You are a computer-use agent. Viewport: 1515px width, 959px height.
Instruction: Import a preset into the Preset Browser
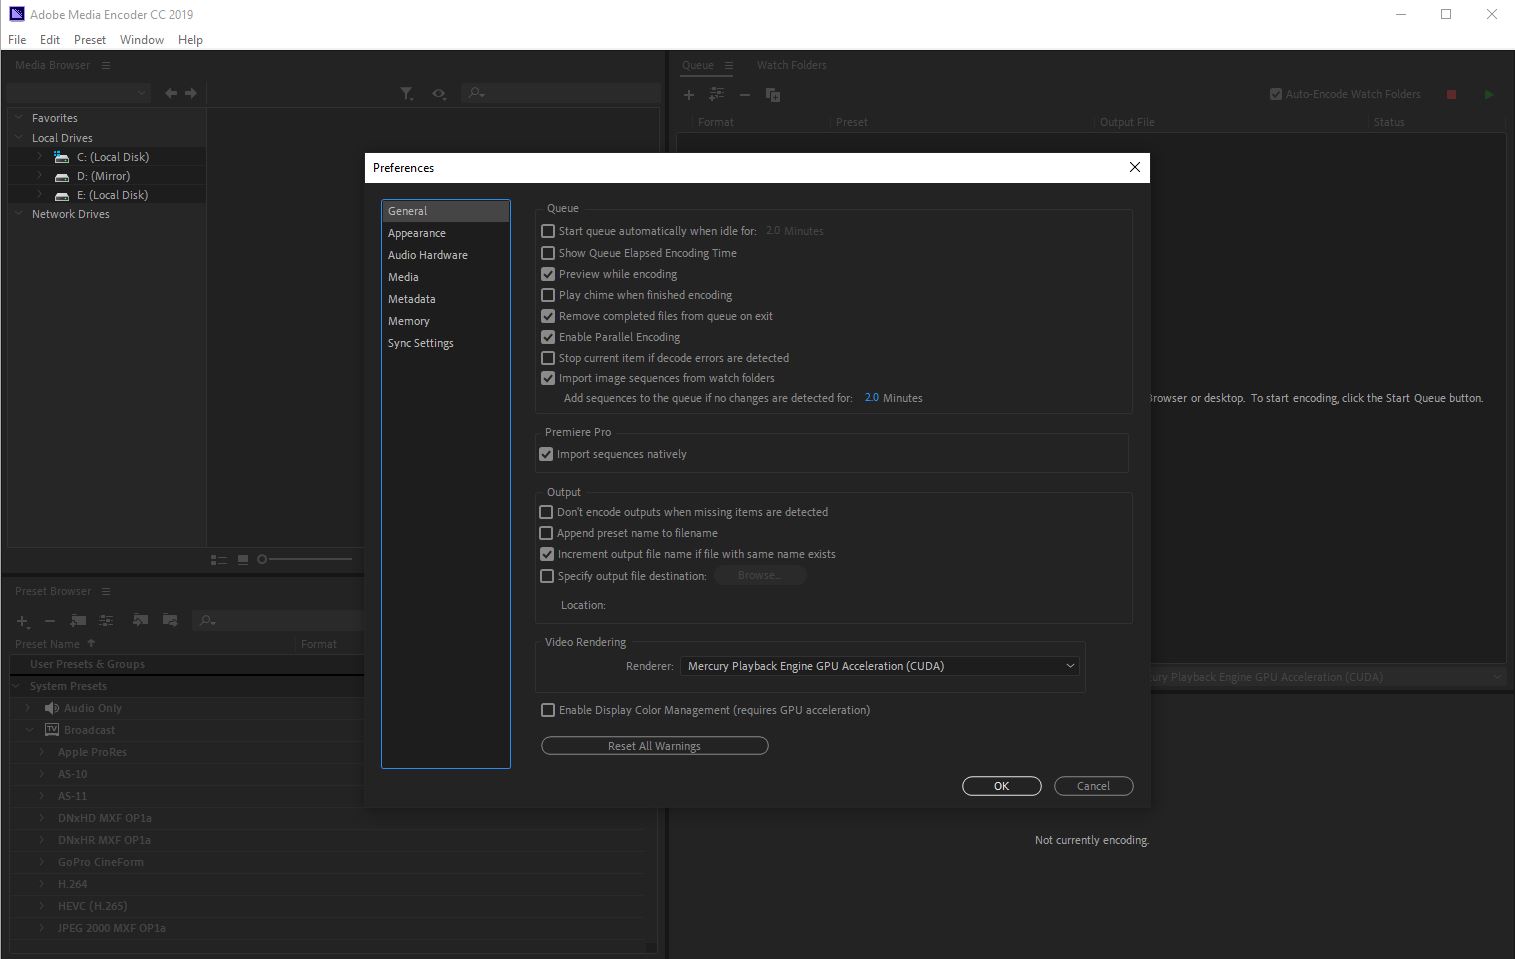click(140, 621)
